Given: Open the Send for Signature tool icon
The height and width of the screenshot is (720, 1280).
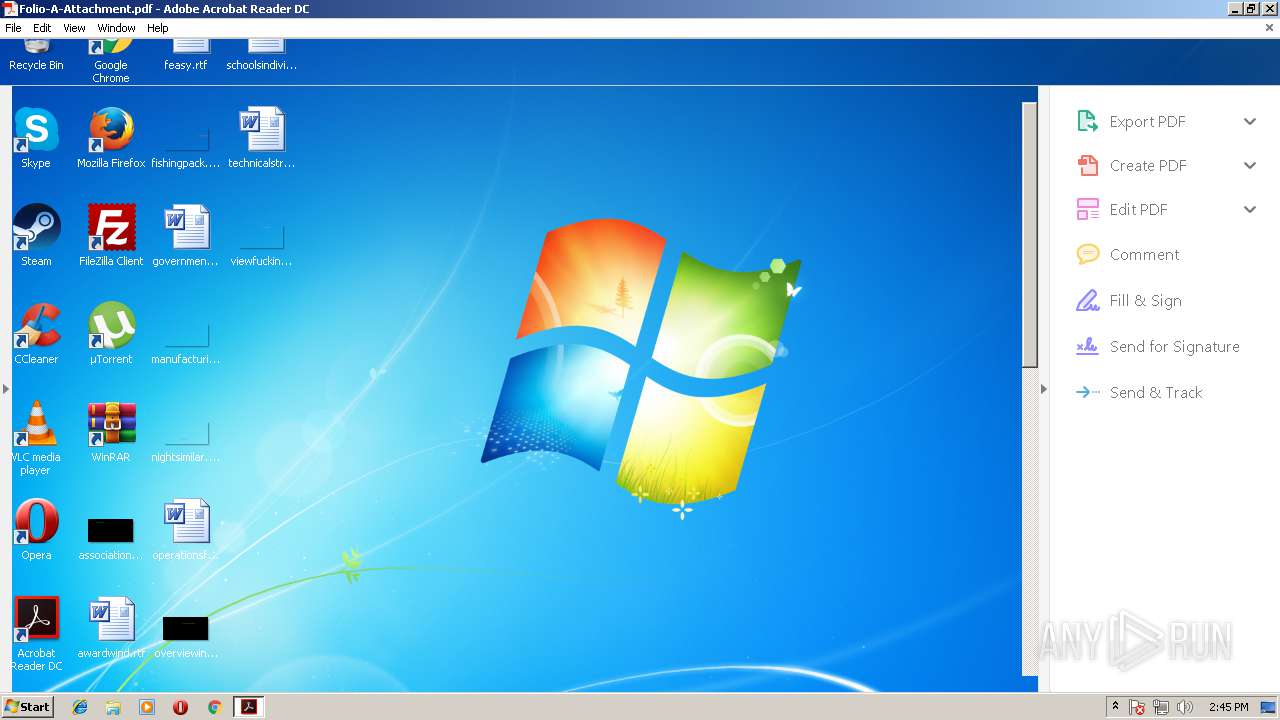Looking at the screenshot, I should click(1087, 346).
